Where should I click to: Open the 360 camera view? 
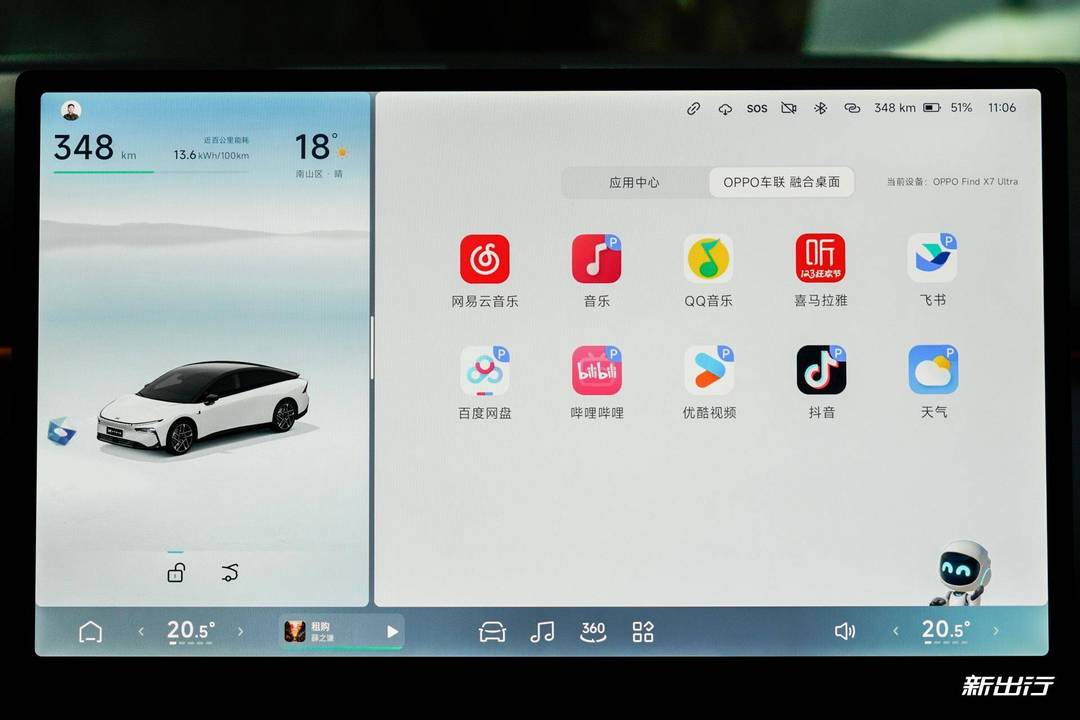[593, 632]
